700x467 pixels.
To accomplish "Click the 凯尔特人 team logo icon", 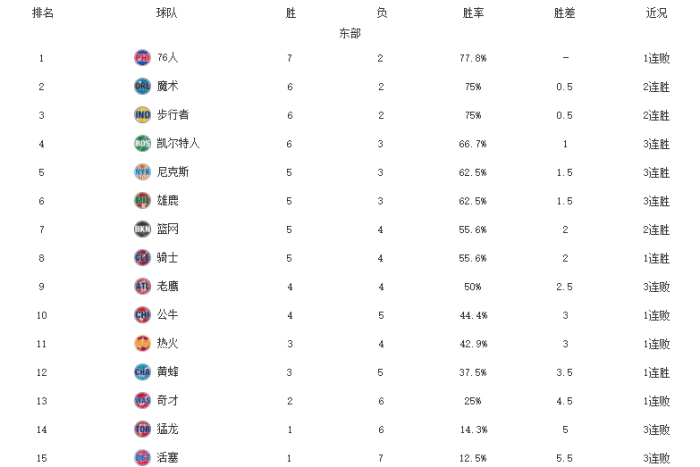I will click(x=142, y=143).
